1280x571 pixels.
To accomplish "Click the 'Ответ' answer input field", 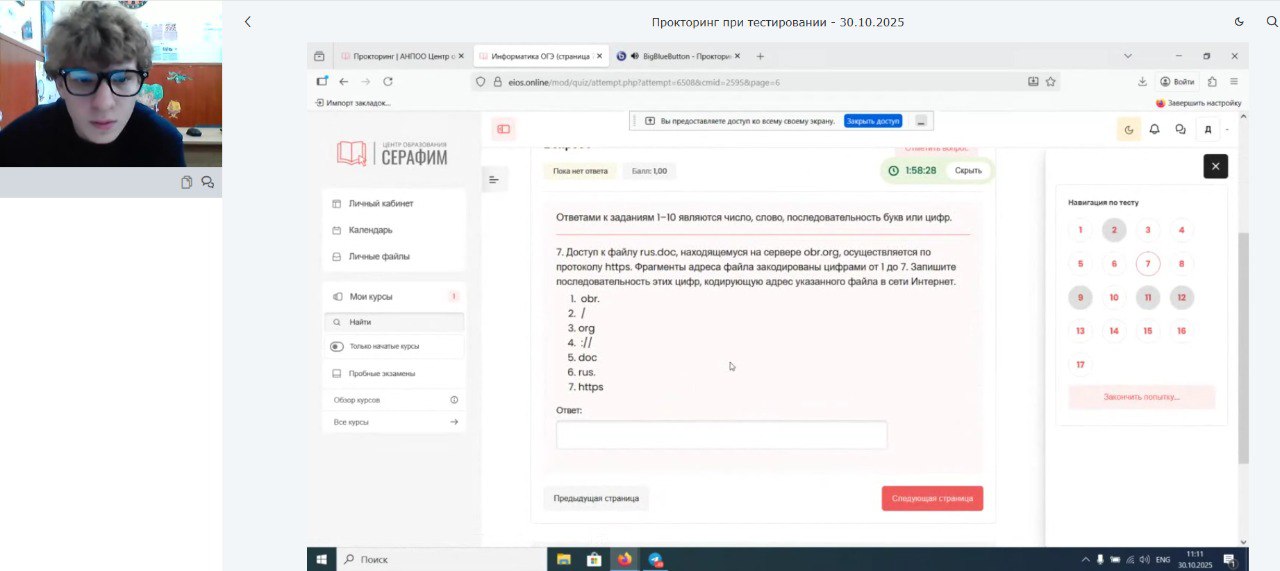I will coord(721,435).
